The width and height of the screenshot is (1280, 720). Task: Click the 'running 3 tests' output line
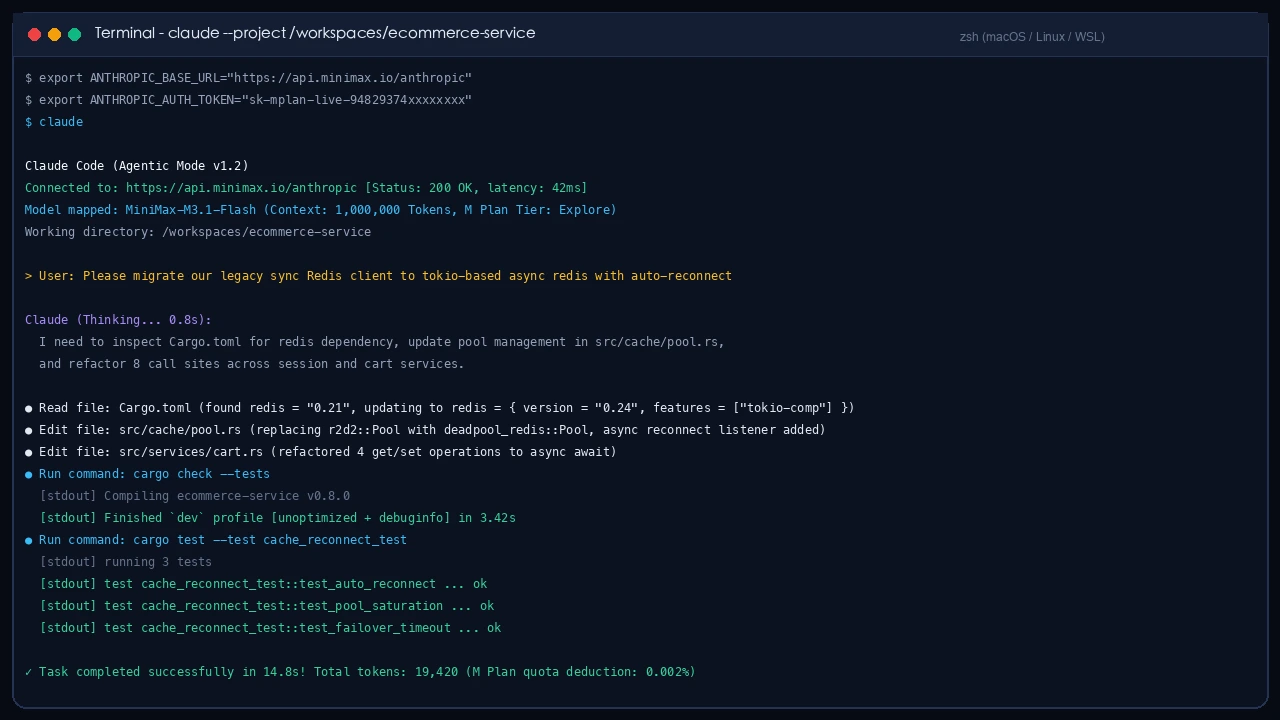126,562
